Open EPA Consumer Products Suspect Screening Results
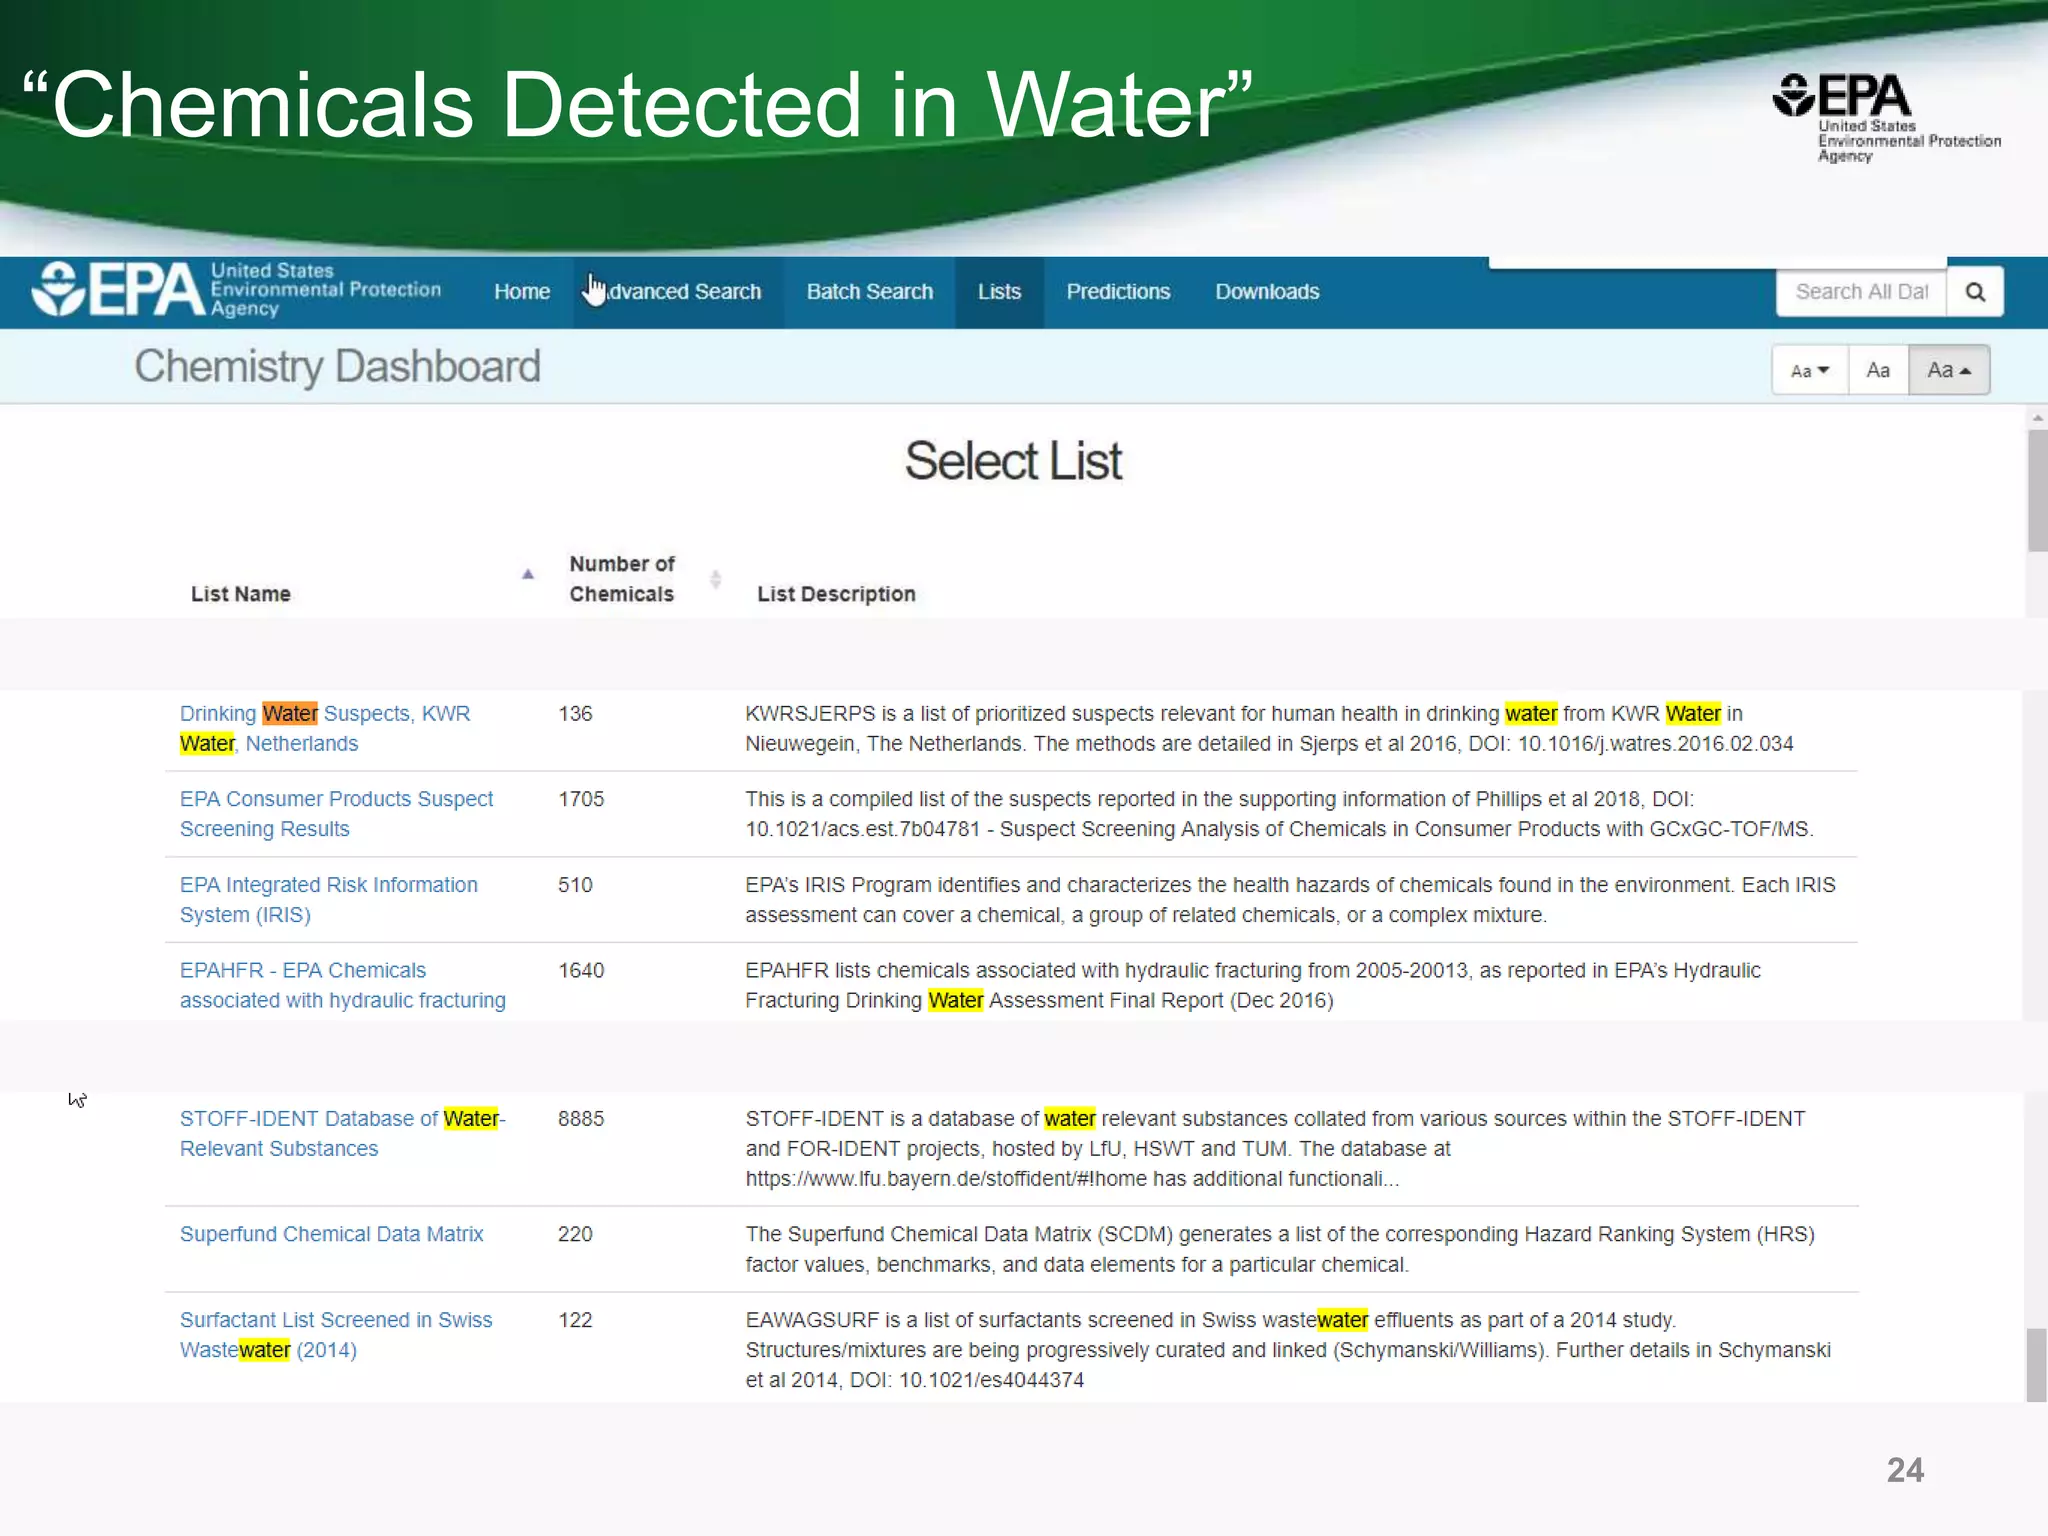The width and height of the screenshot is (2048, 1536). 336,814
